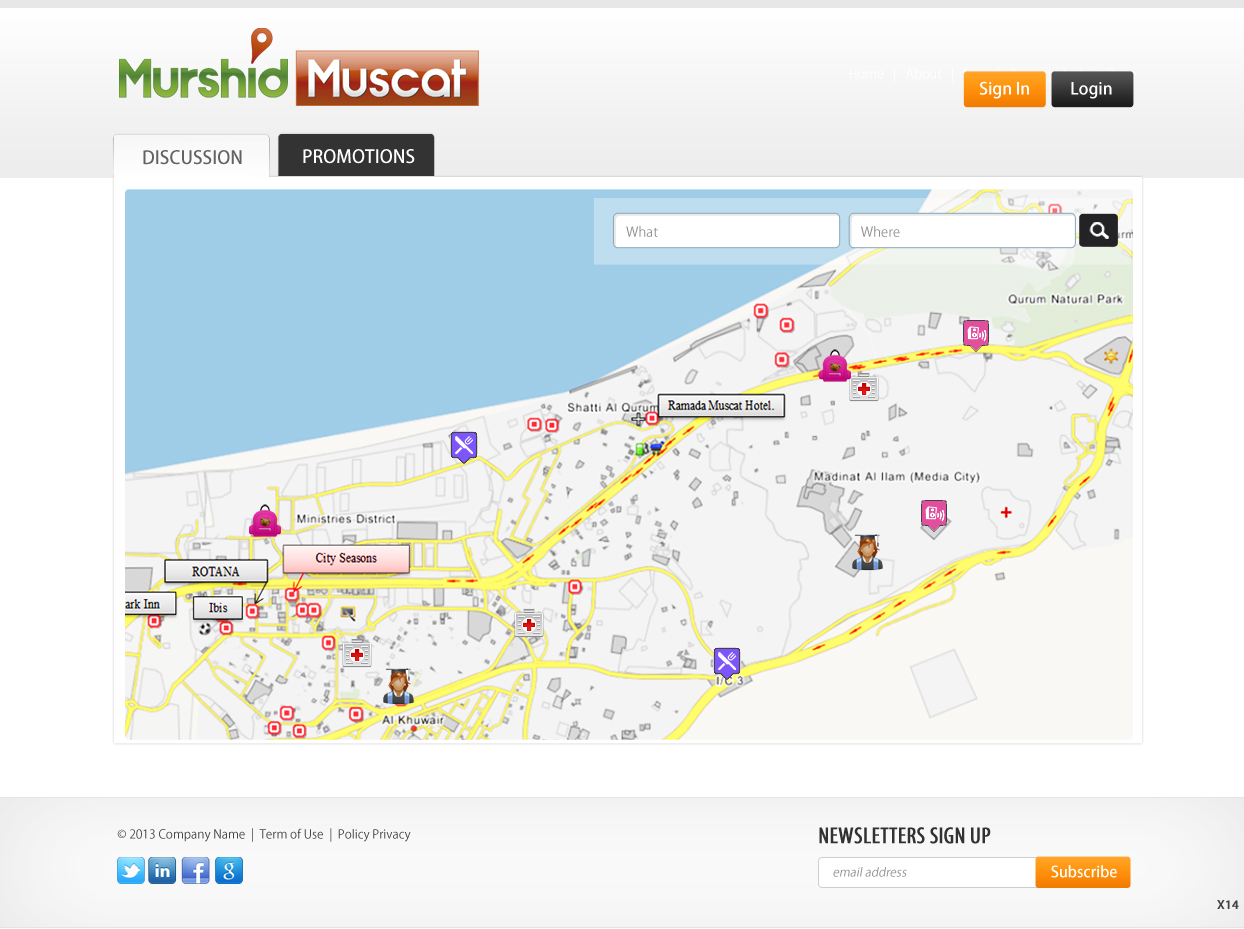Image resolution: width=1244 pixels, height=929 pixels.
Task: Click the Murshid Muscat logo
Action: pos(298,68)
